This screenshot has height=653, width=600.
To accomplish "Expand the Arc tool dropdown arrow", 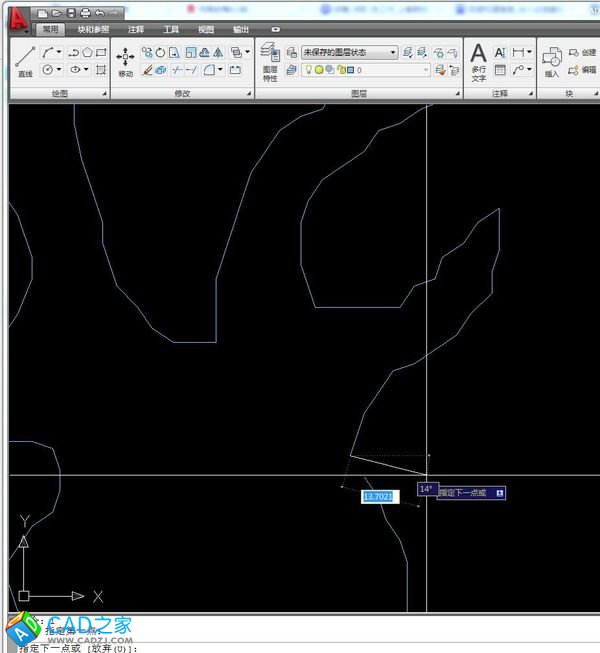I will click(x=59, y=52).
